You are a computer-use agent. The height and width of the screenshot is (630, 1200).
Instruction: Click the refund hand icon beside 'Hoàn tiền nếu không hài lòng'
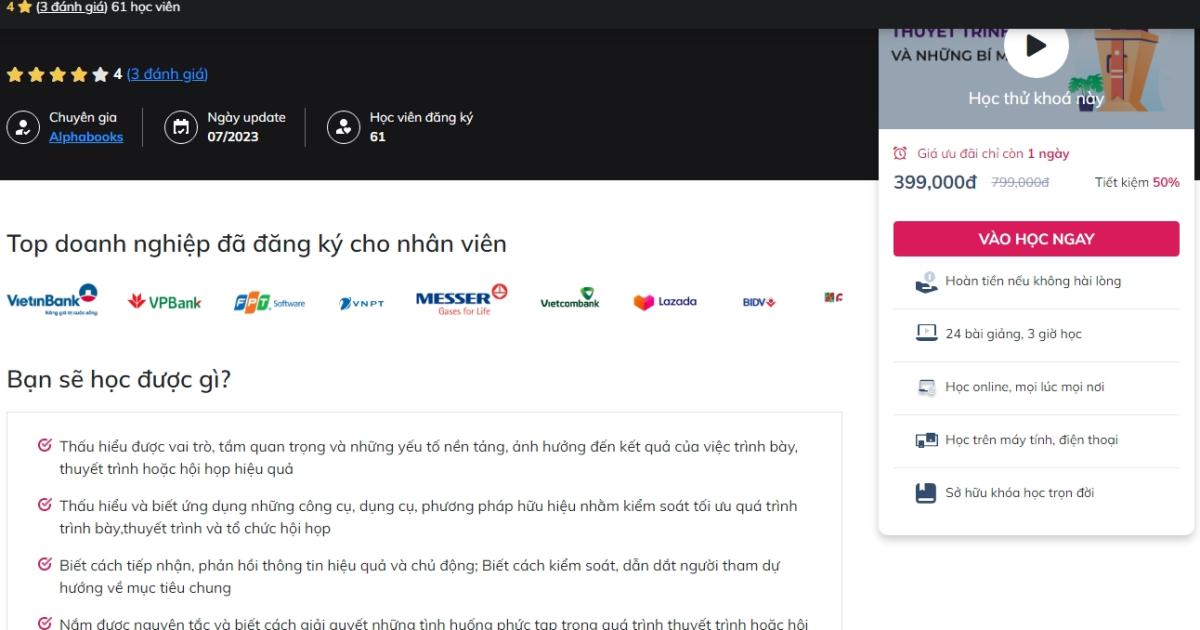tap(924, 281)
